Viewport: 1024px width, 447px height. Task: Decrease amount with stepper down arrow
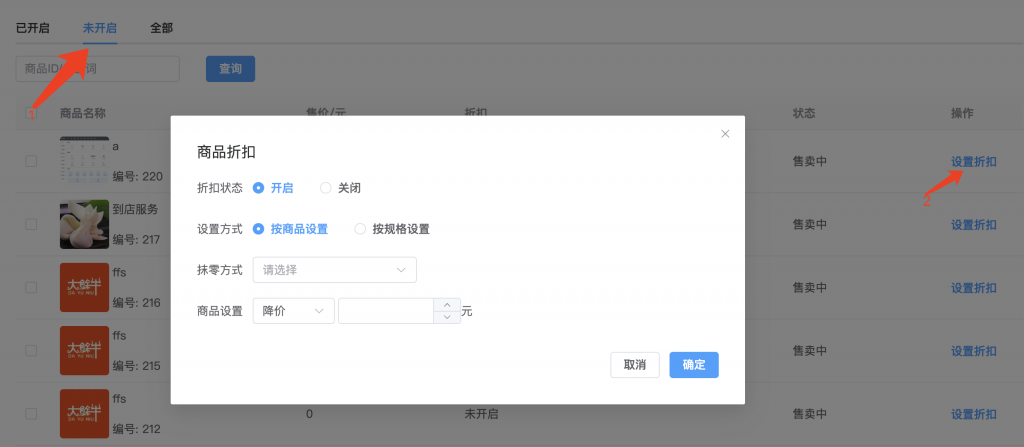click(447, 318)
